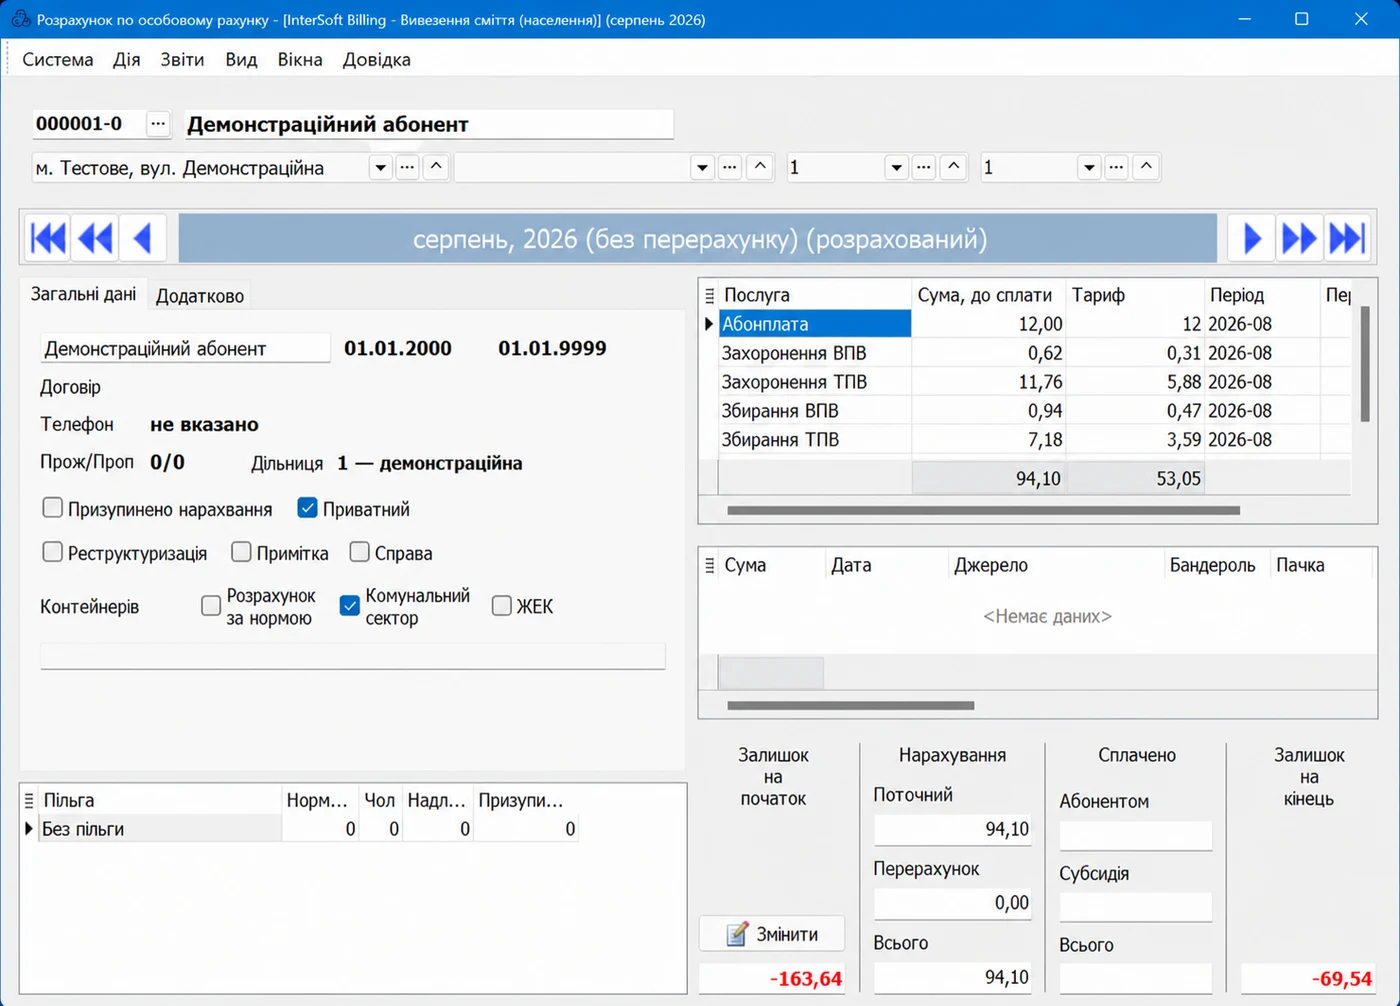Click the double-right fast-forward period arrow

click(x=1299, y=239)
